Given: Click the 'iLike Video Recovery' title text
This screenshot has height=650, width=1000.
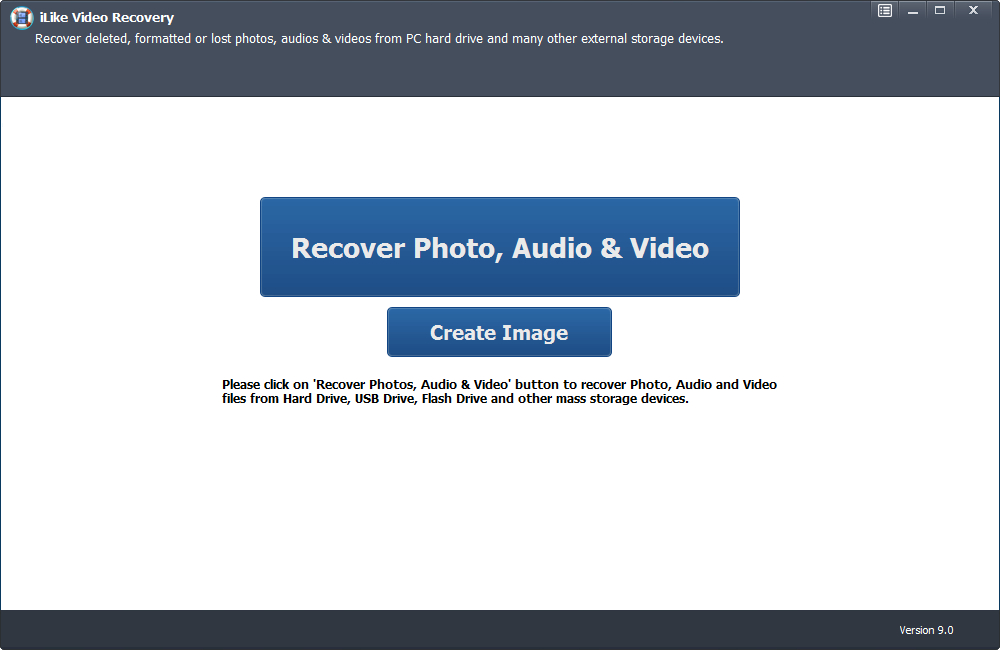Looking at the screenshot, I should 107,18.
